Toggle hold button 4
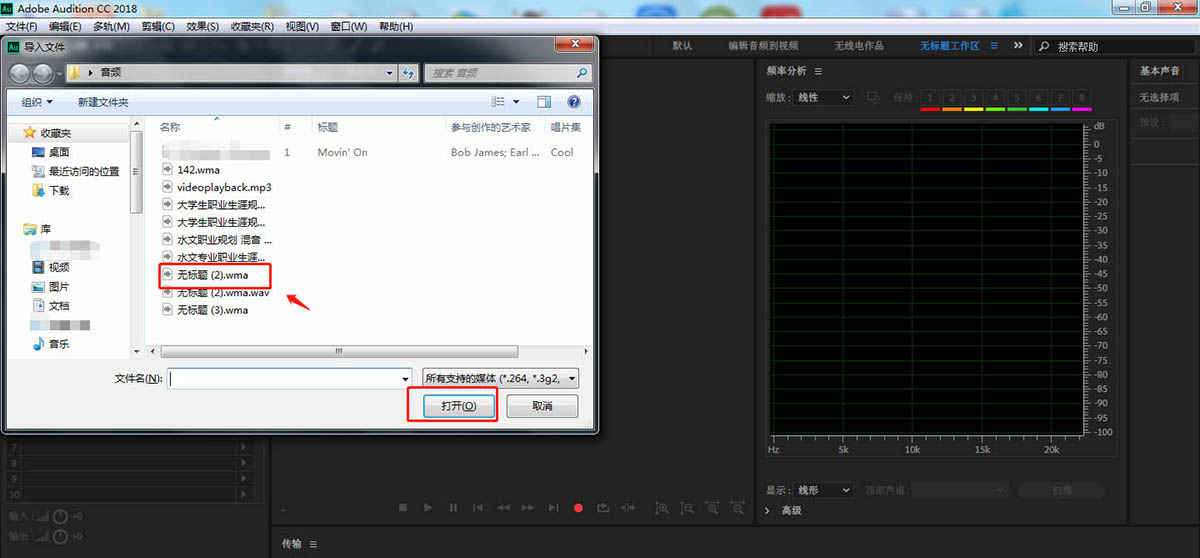The height and width of the screenshot is (558, 1200). [995, 97]
